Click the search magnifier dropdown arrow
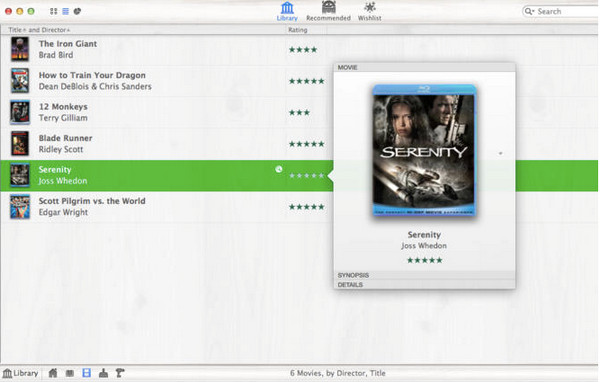The image size is (600, 382). pyautogui.click(x=530, y=11)
